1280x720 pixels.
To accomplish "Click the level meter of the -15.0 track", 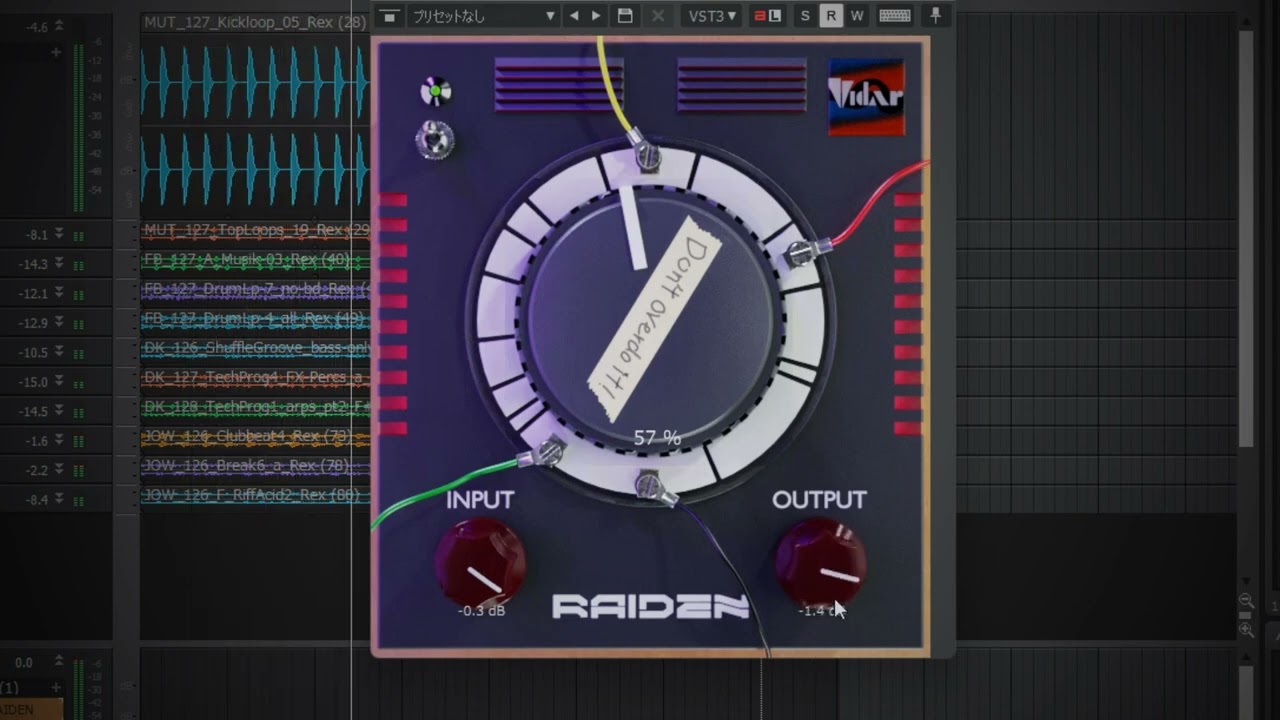I will pyautogui.click(x=78, y=383).
